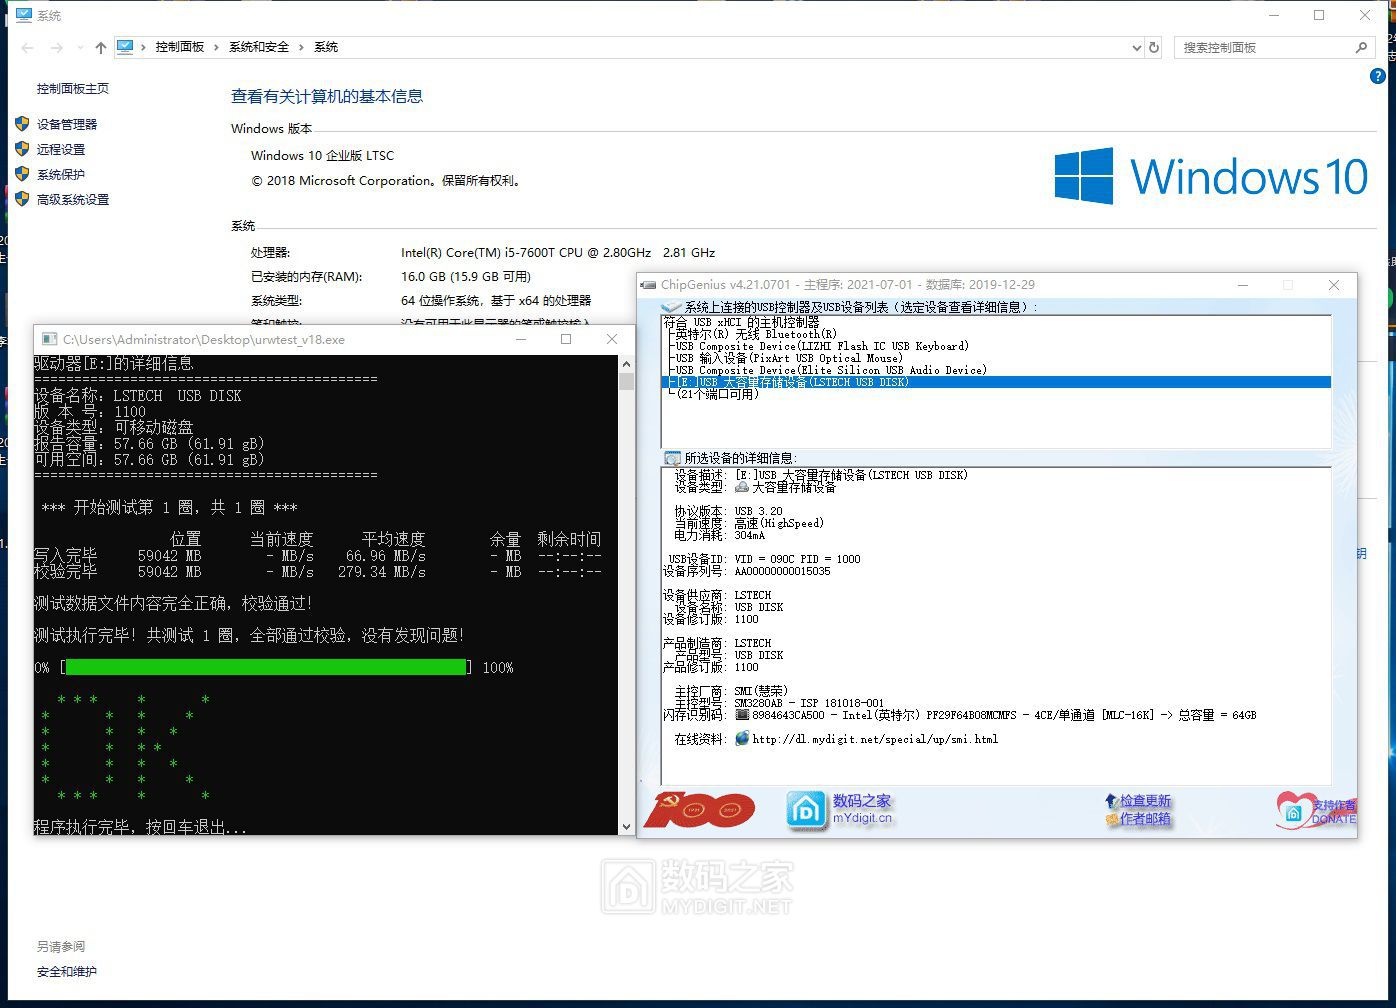Minimize the ChipGenius window

pyautogui.click(x=1243, y=285)
